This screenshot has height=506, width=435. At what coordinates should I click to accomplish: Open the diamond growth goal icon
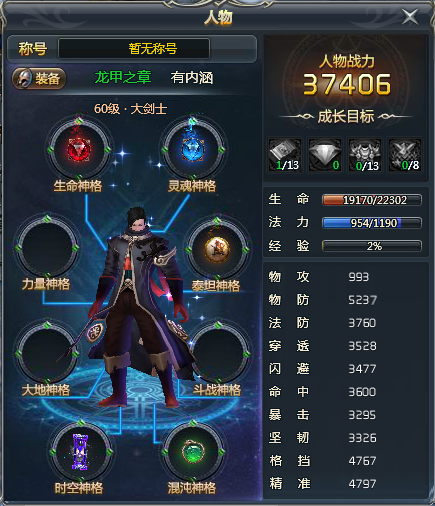[x=325, y=155]
